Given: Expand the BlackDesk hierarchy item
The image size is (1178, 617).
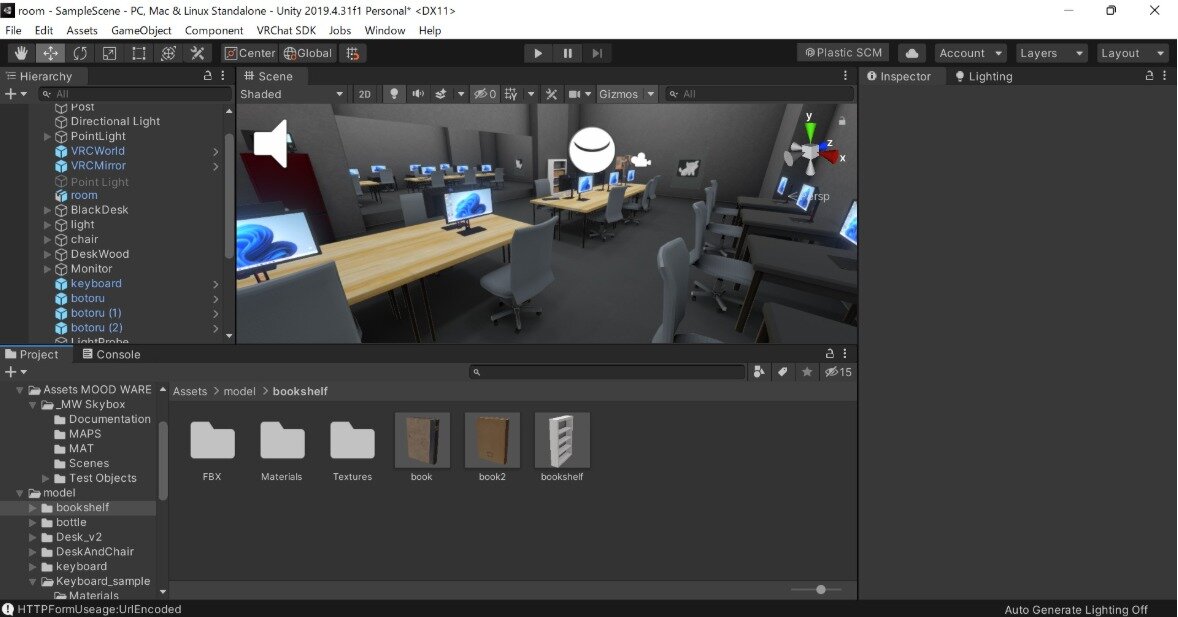Looking at the screenshot, I should [x=47, y=211].
